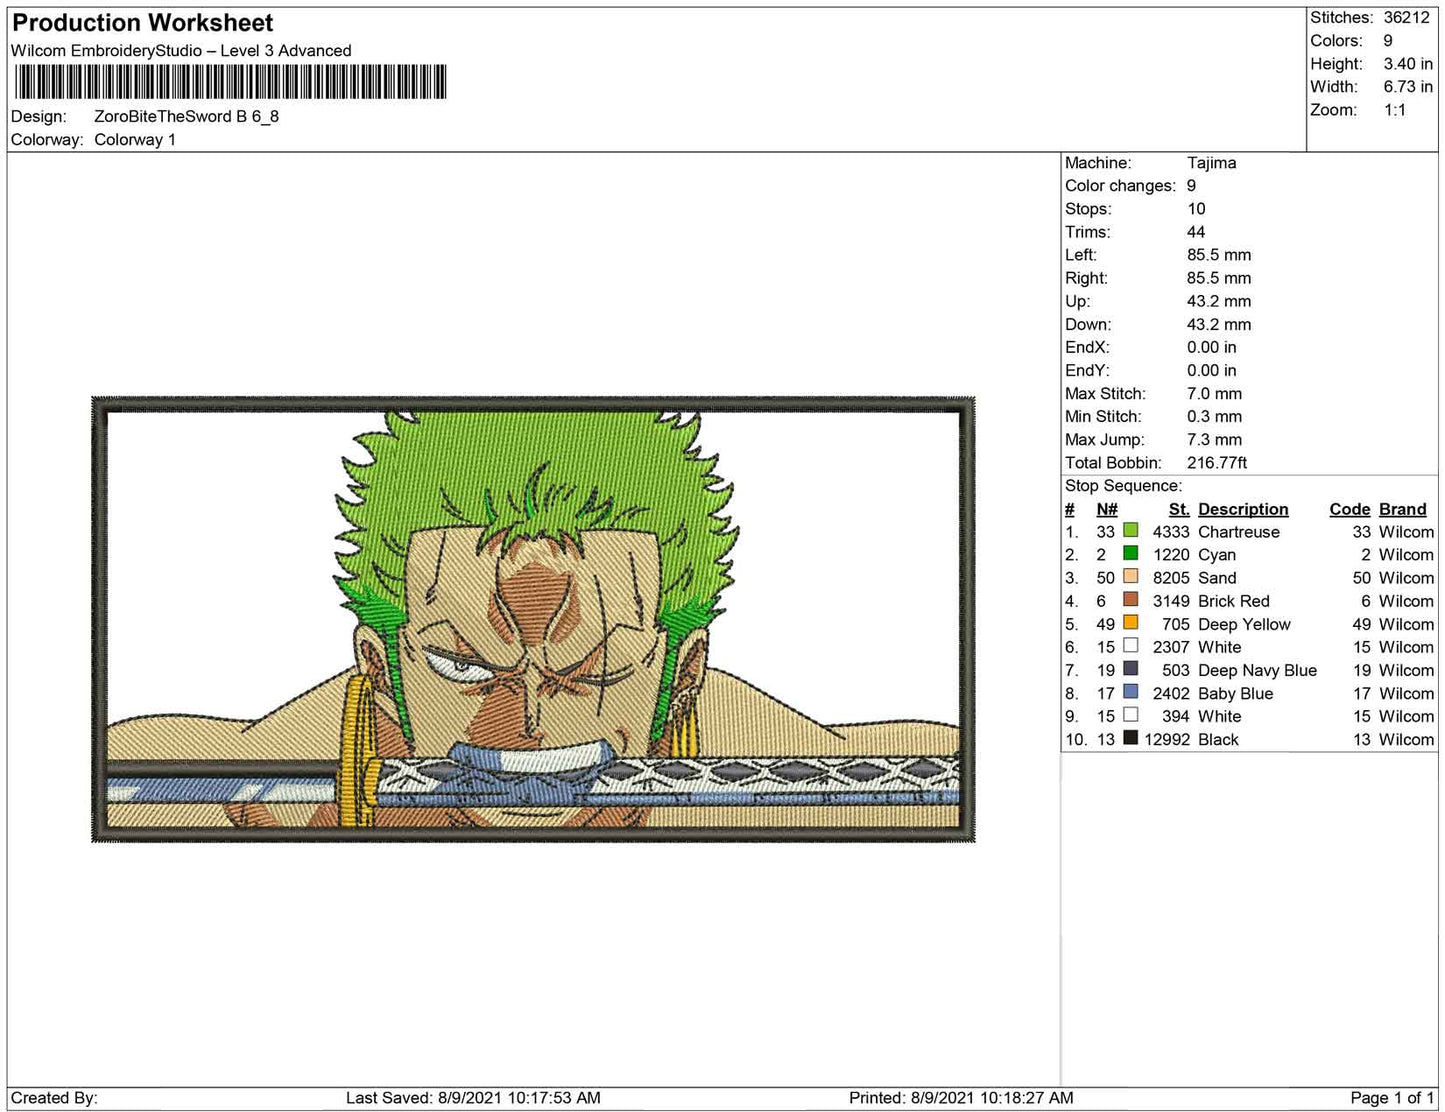Viewport: 1445px width, 1112px height.
Task: Click the "Colorway 1" value
Action: pyautogui.click(x=135, y=140)
